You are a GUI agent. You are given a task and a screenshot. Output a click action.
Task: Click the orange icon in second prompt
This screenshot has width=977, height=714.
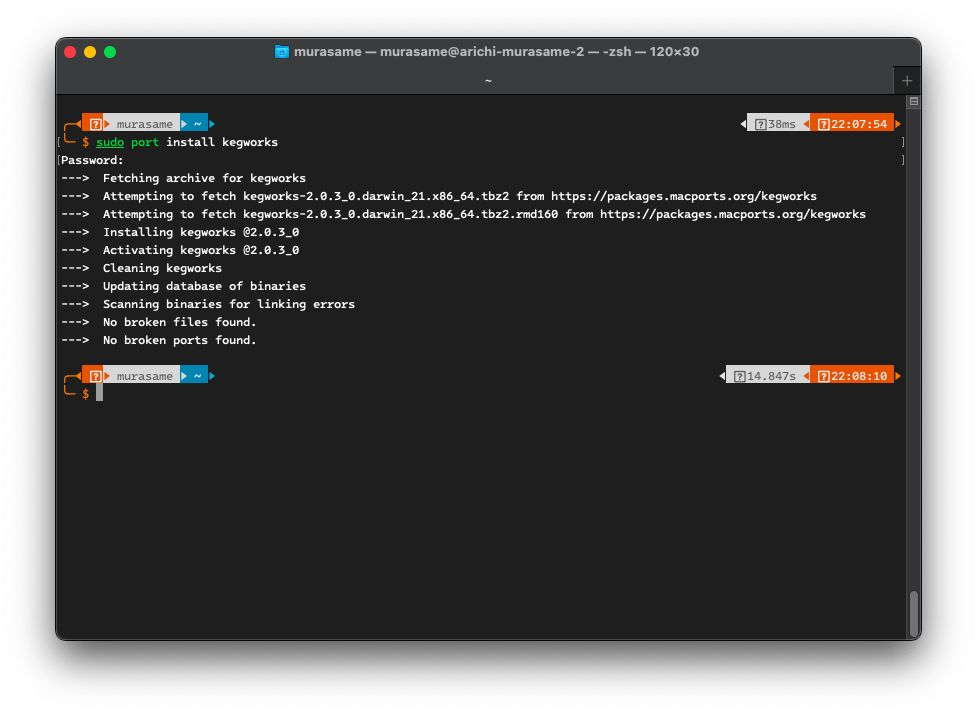95,376
